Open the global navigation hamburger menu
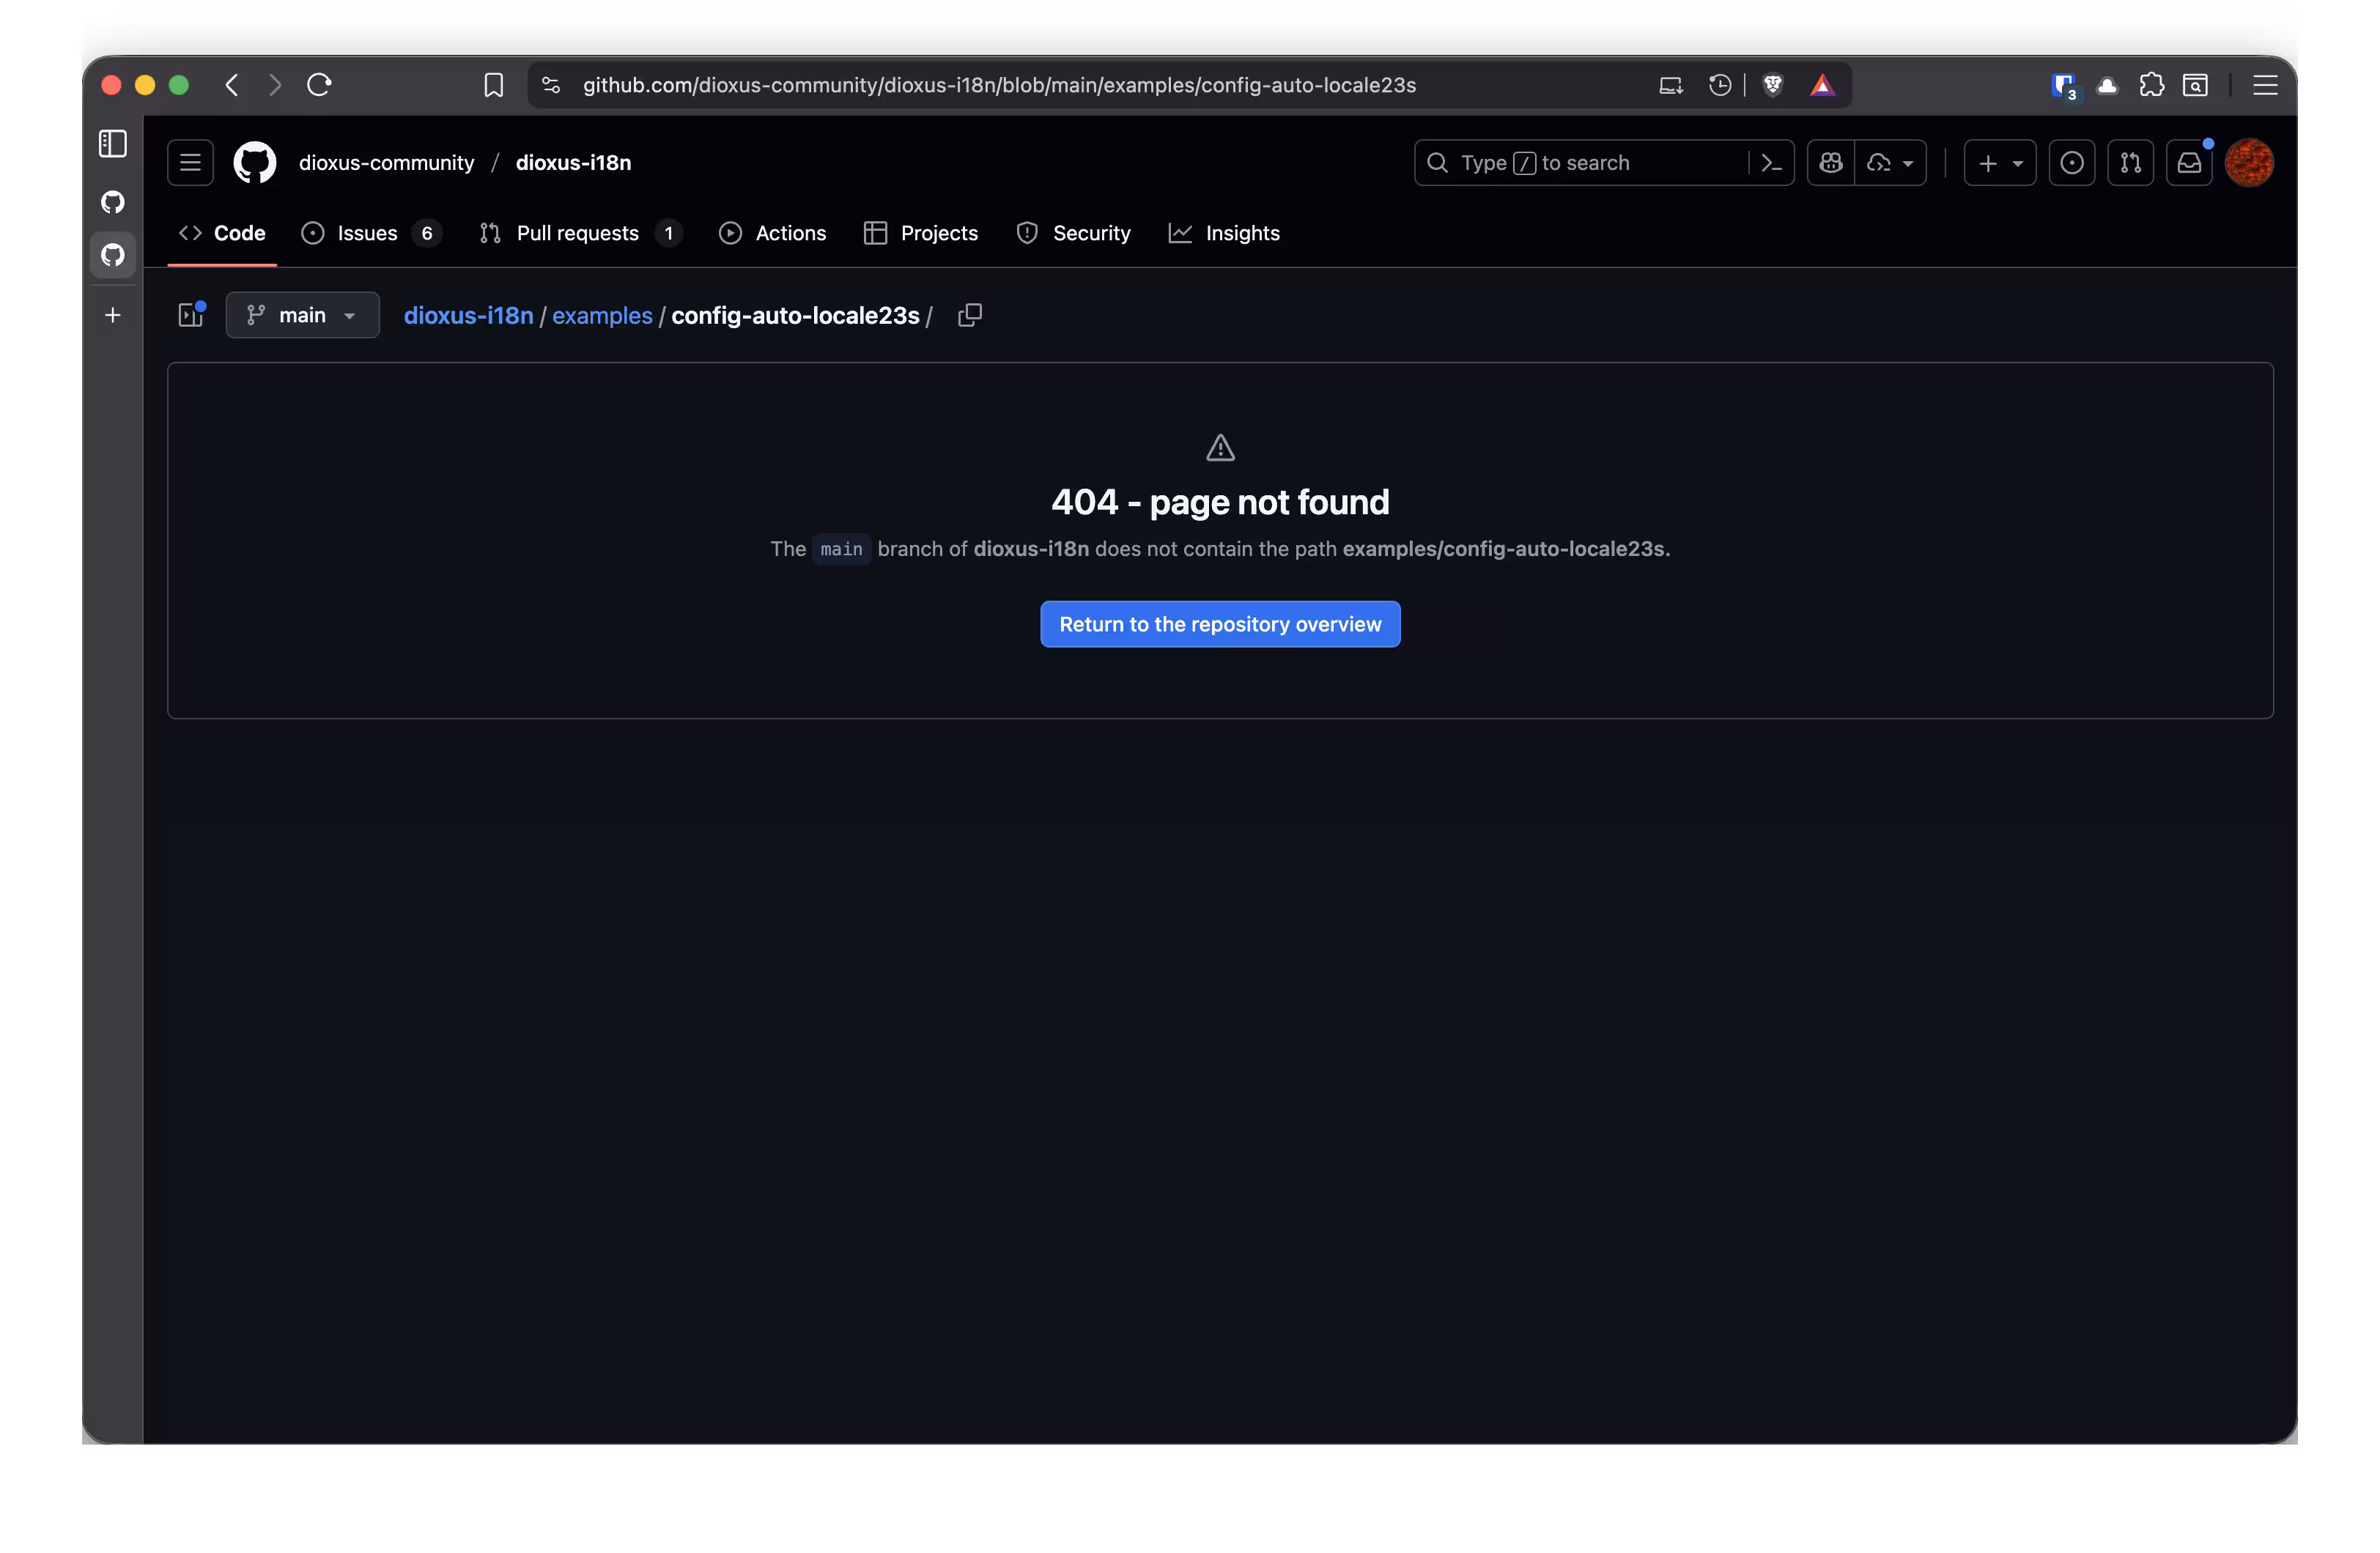Screen dimensions: 2380x1553 pos(190,162)
